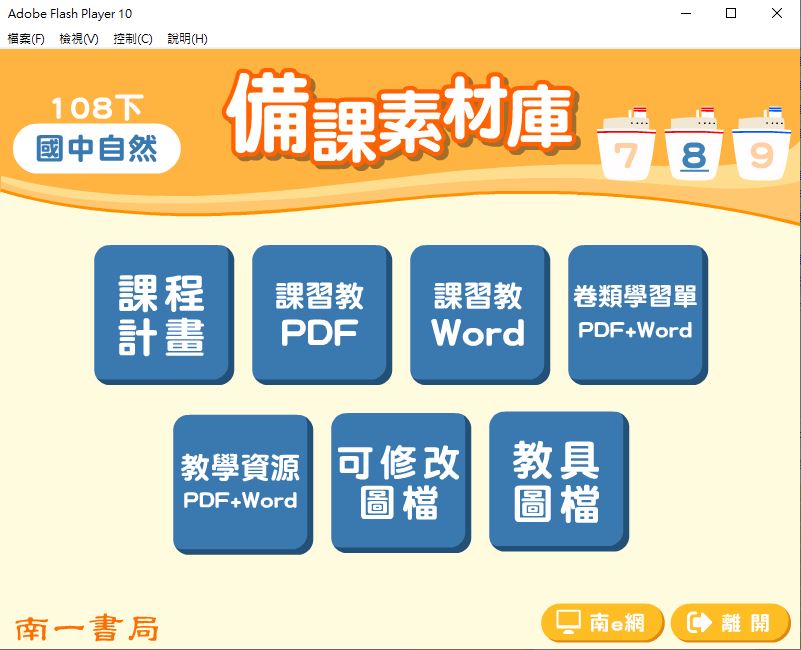Click the 國中自然 subject label
Image resolution: width=801 pixels, height=650 pixels.
point(97,150)
